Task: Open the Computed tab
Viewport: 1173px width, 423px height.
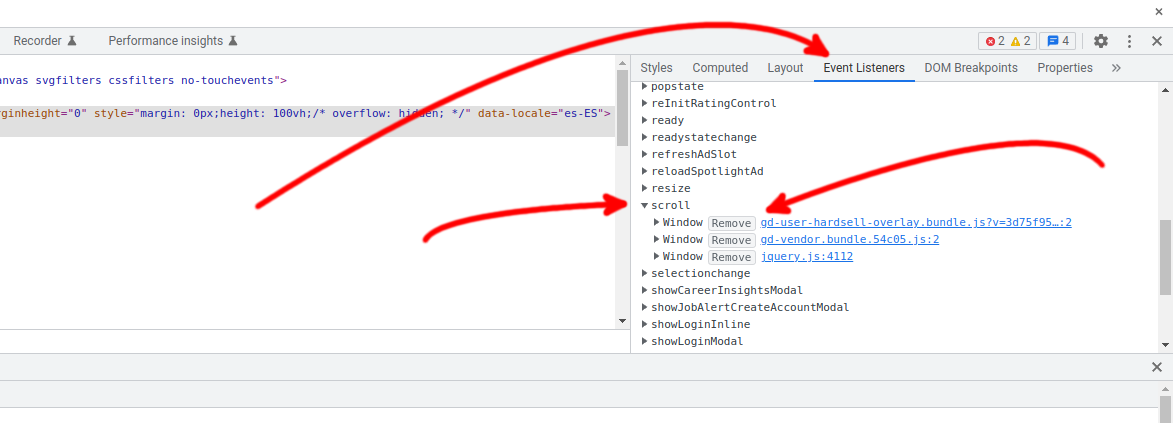Action: click(x=720, y=68)
